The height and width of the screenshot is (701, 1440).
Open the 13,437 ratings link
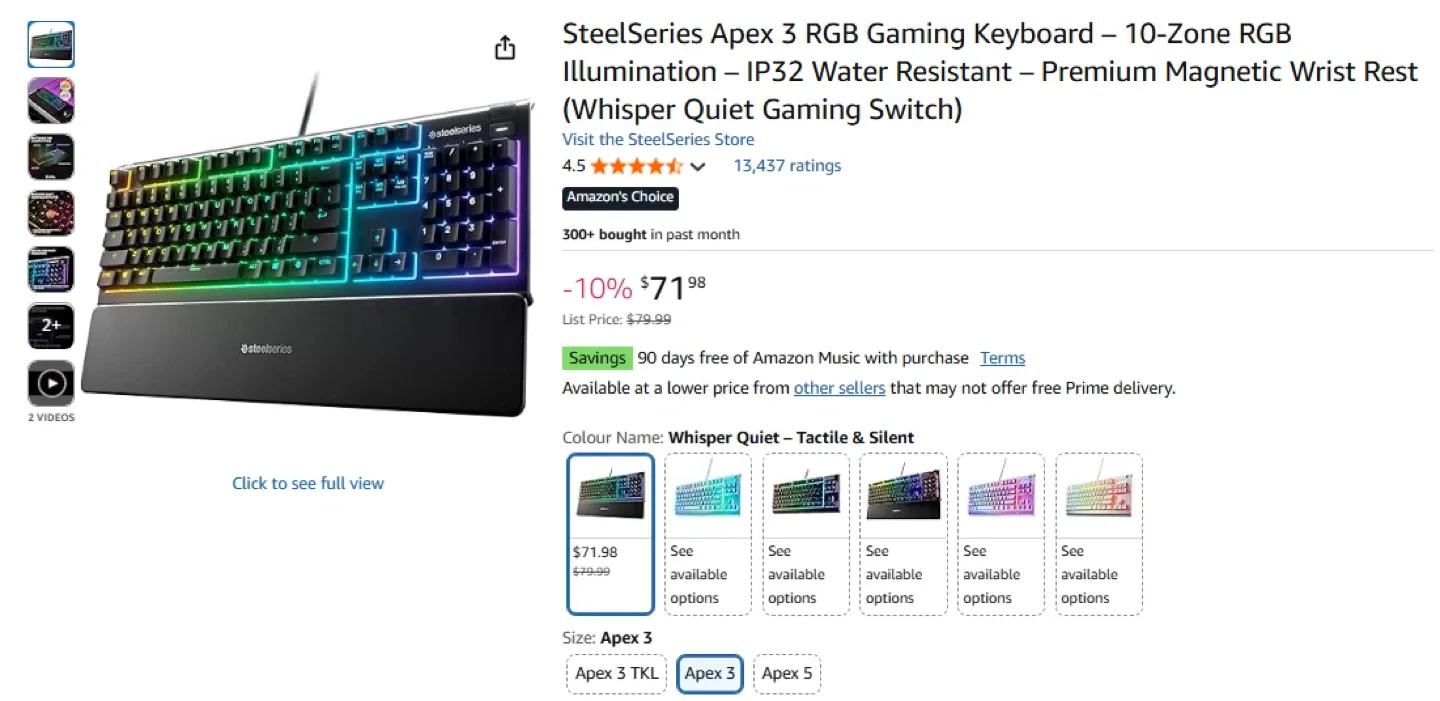pyautogui.click(x=787, y=166)
